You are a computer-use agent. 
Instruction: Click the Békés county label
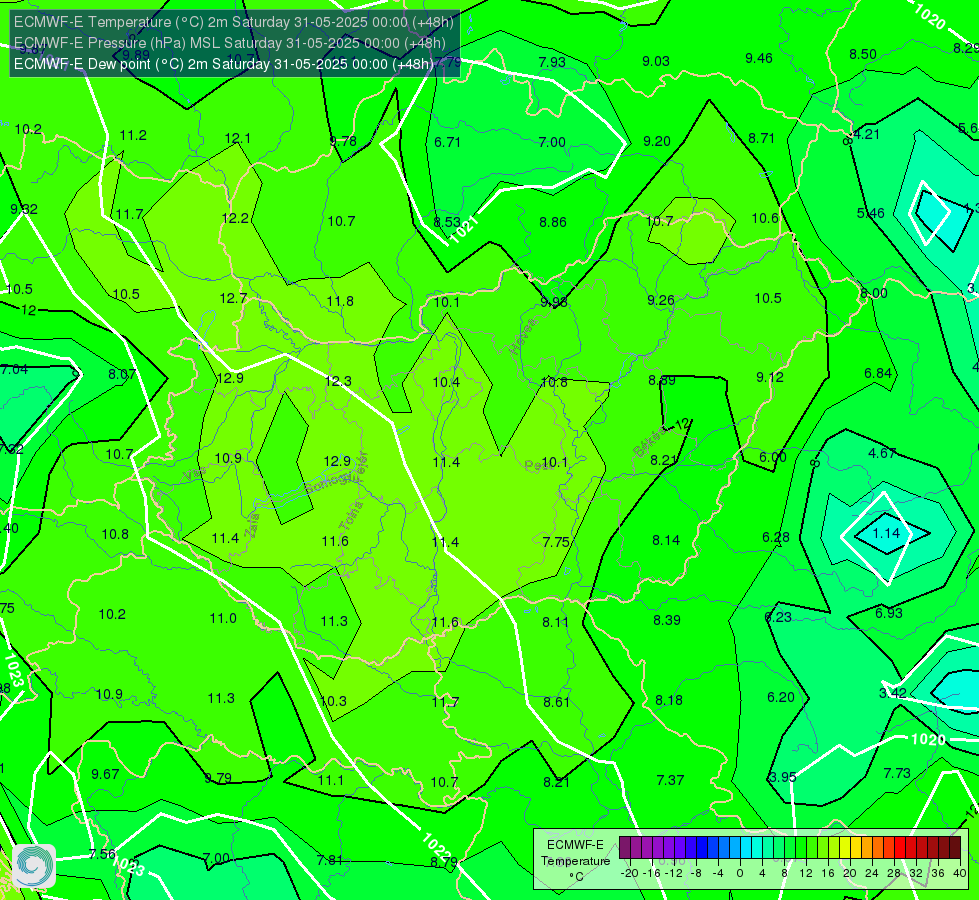[649, 442]
